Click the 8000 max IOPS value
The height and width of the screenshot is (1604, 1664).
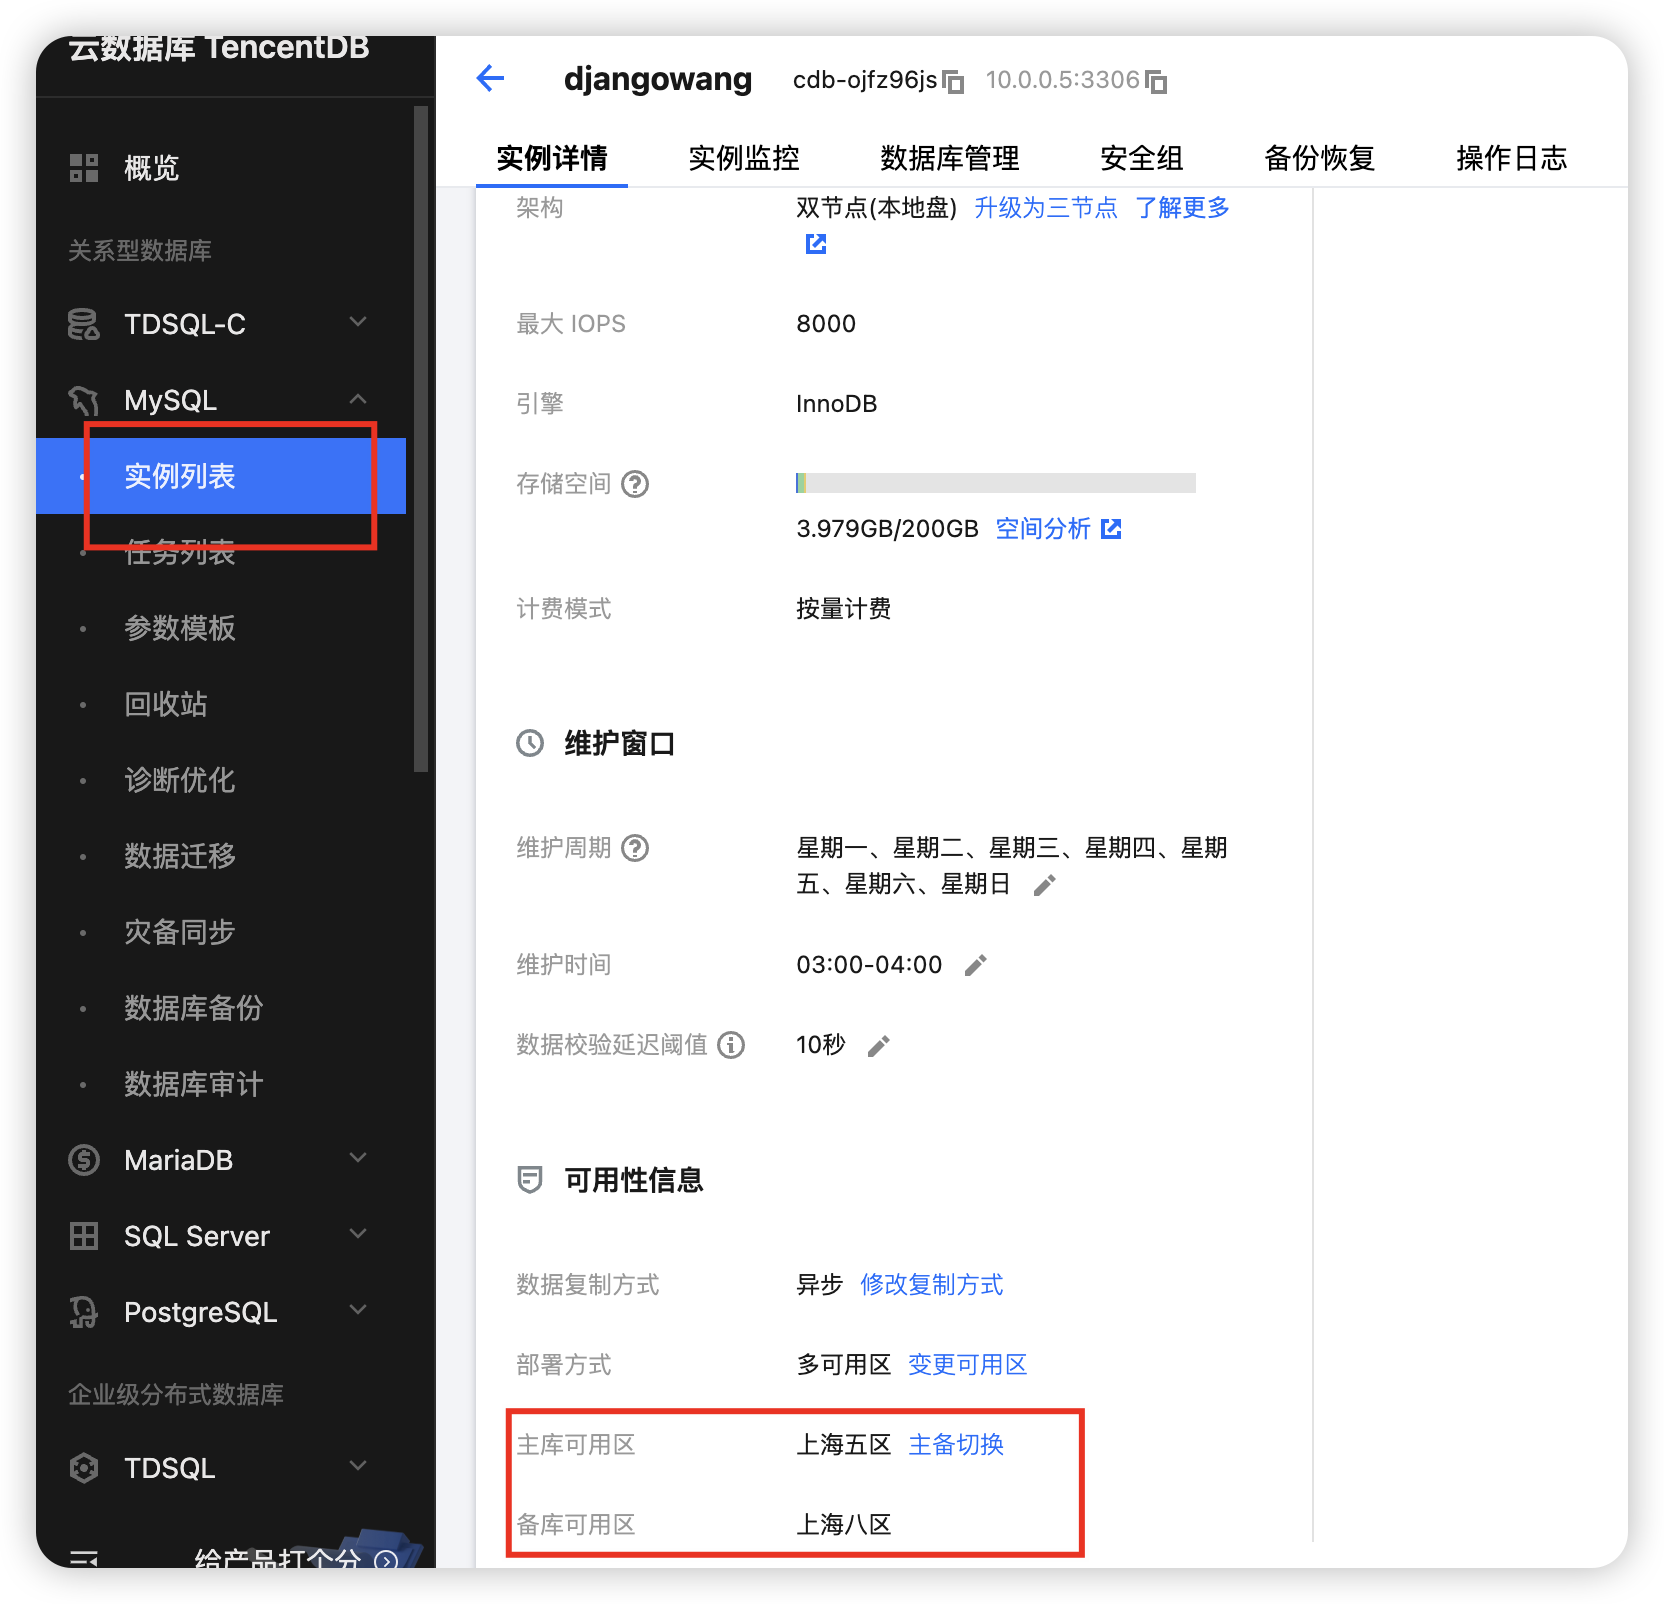[x=826, y=324]
